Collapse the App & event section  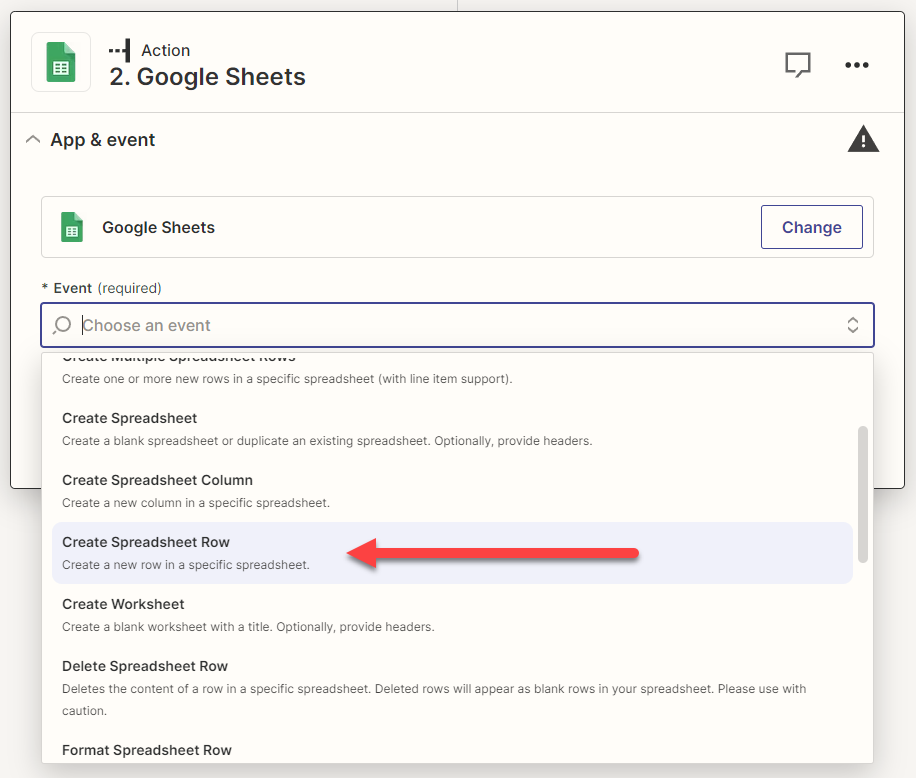[x=33, y=140]
